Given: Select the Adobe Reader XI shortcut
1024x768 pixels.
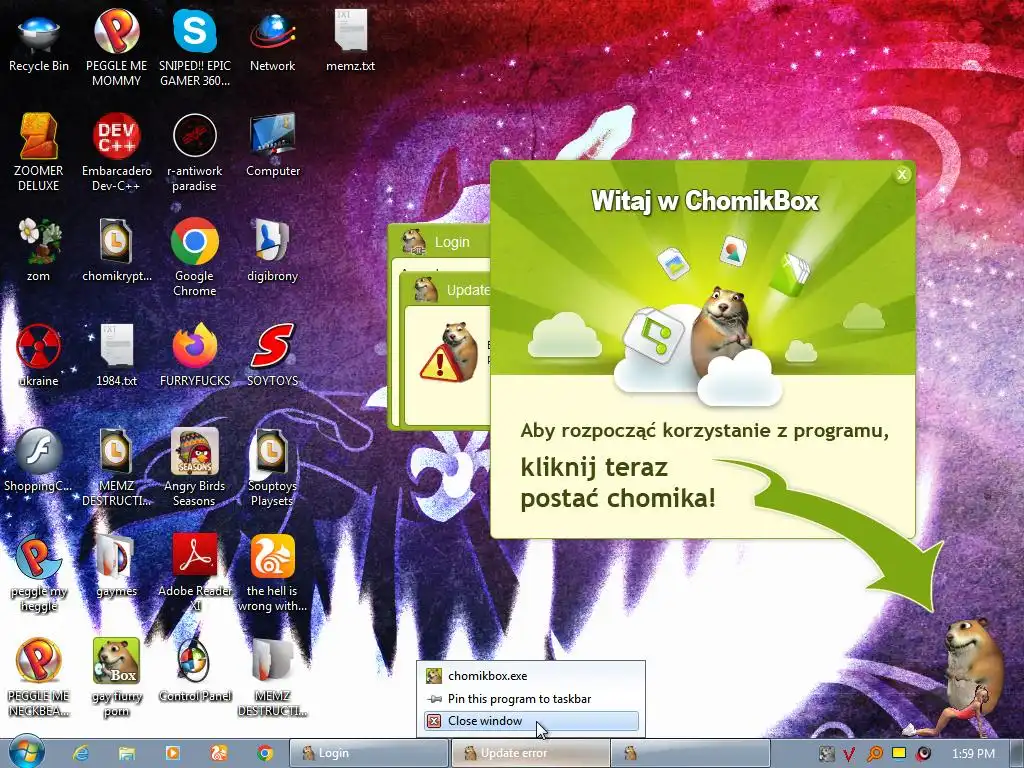Looking at the screenshot, I should click(195, 573).
